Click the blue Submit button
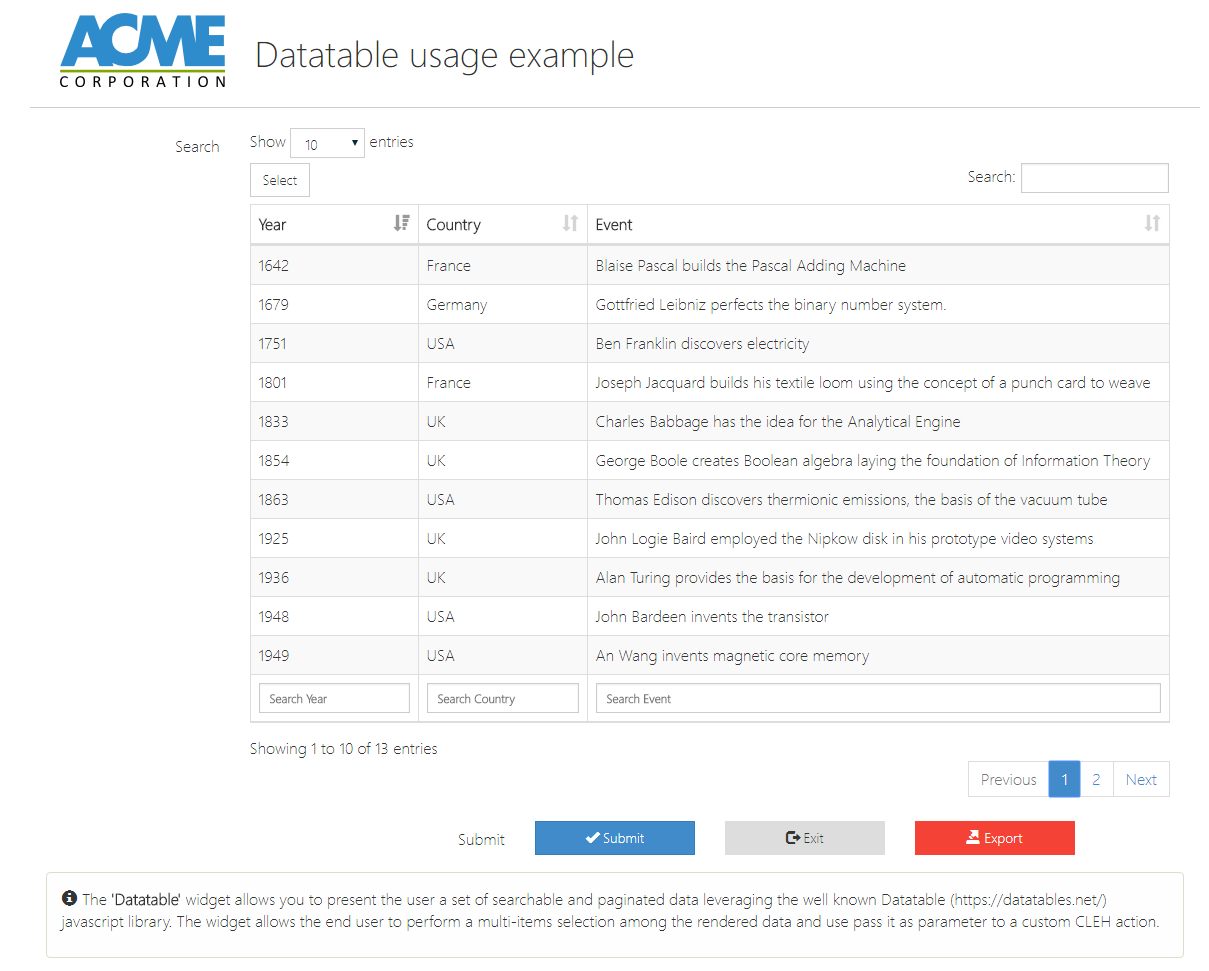The image size is (1209, 971). (614, 838)
